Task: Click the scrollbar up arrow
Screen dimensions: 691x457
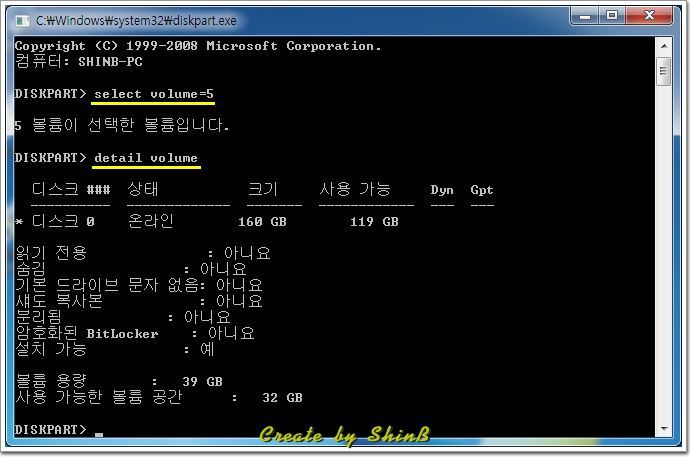Action: (x=664, y=46)
